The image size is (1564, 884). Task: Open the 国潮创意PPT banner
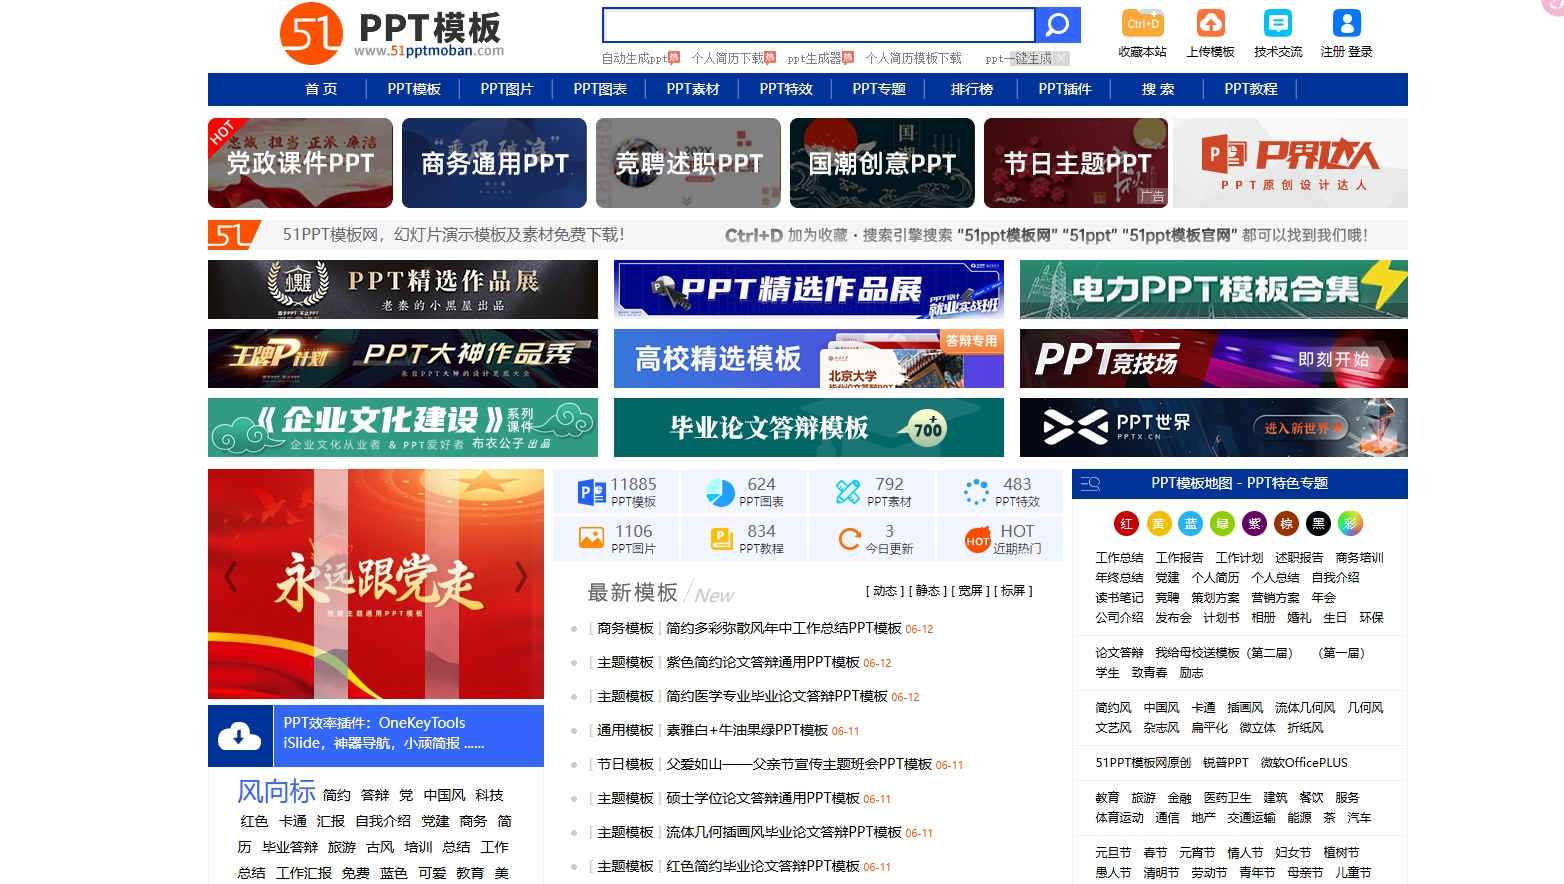882,163
